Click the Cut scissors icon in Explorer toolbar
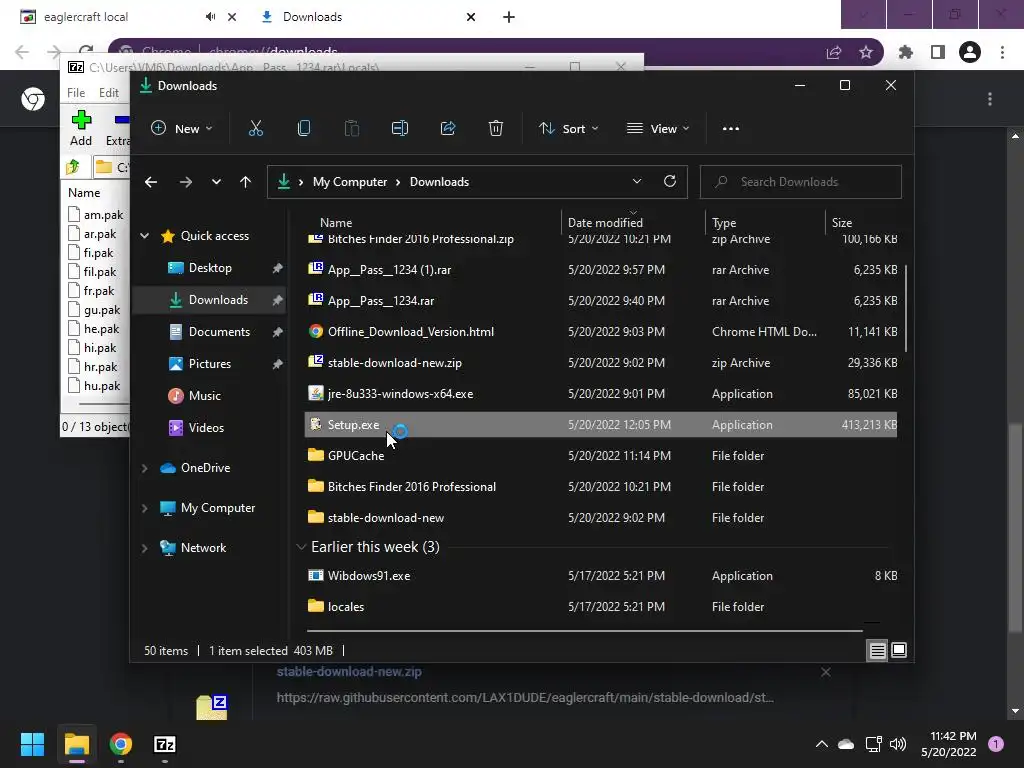 coord(255,129)
